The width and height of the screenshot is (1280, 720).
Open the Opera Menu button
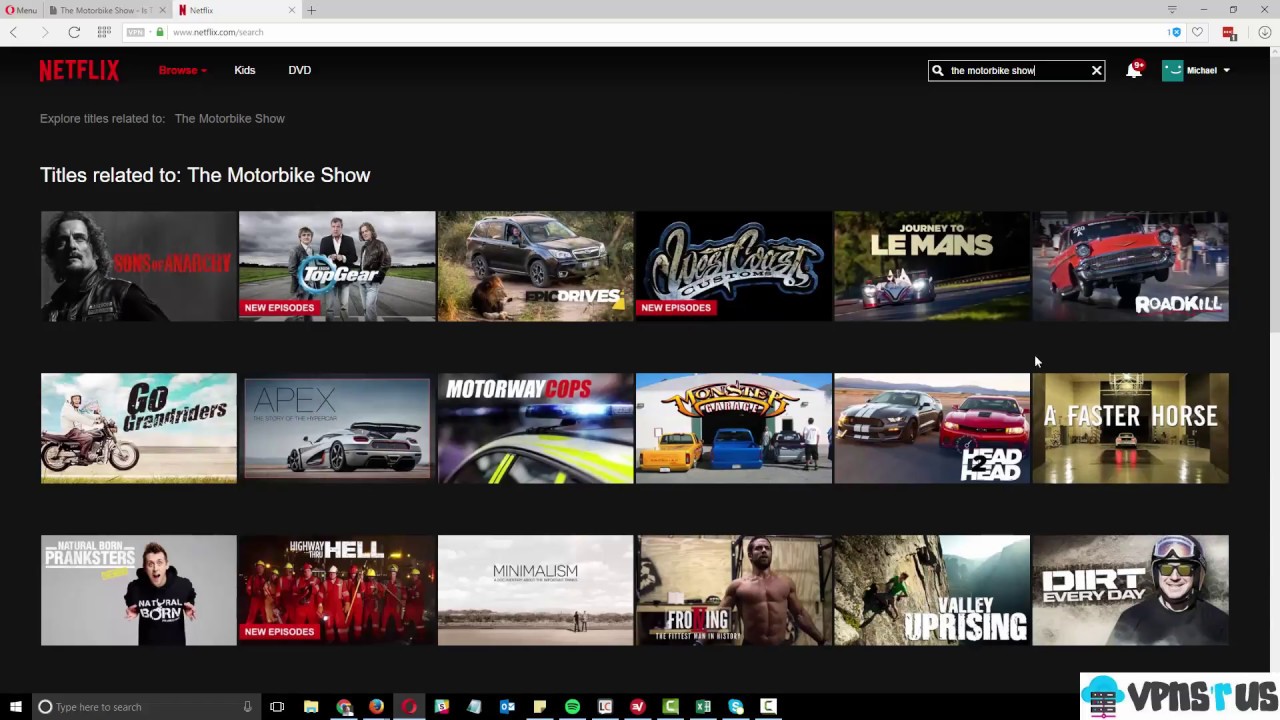pyautogui.click(x=21, y=10)
